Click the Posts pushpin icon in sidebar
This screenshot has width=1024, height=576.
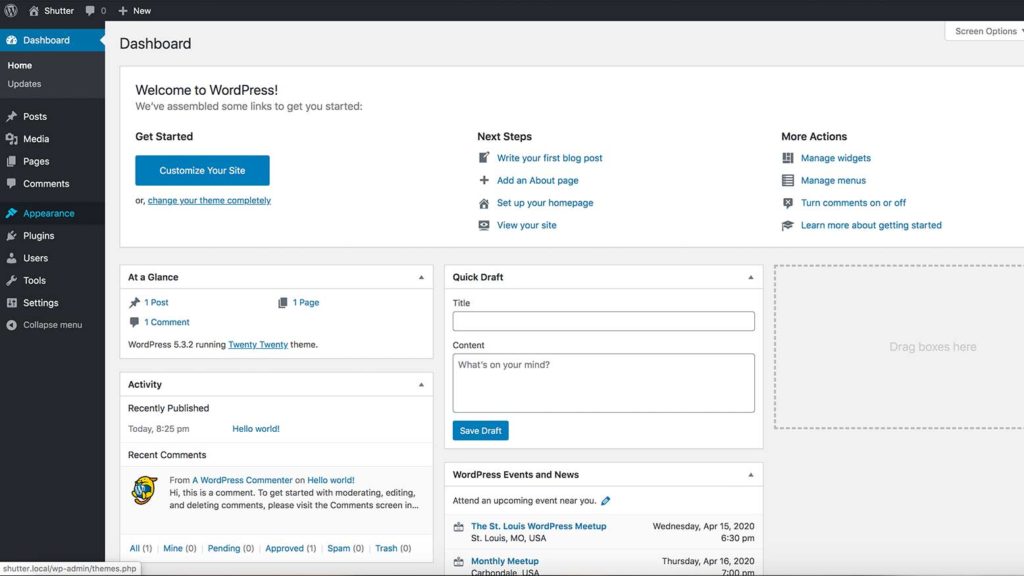12,116
